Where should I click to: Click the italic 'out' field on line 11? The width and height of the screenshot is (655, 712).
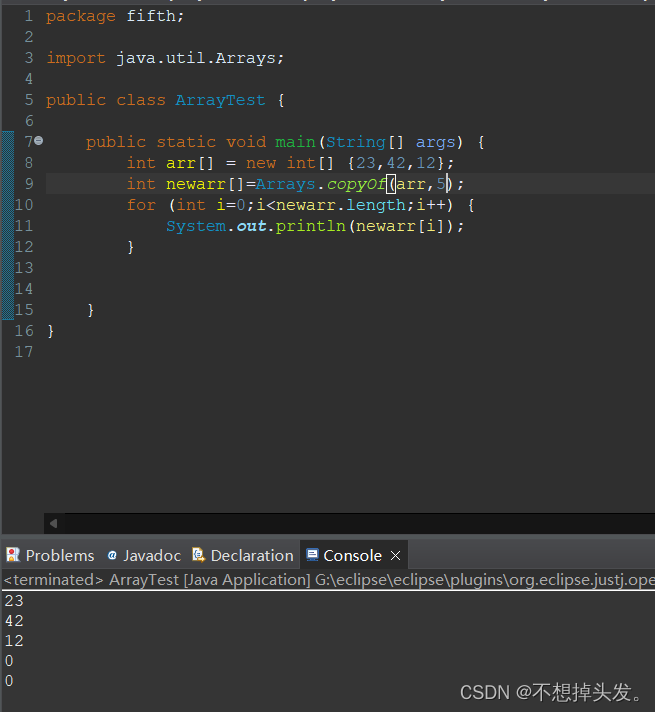(251, 226)
